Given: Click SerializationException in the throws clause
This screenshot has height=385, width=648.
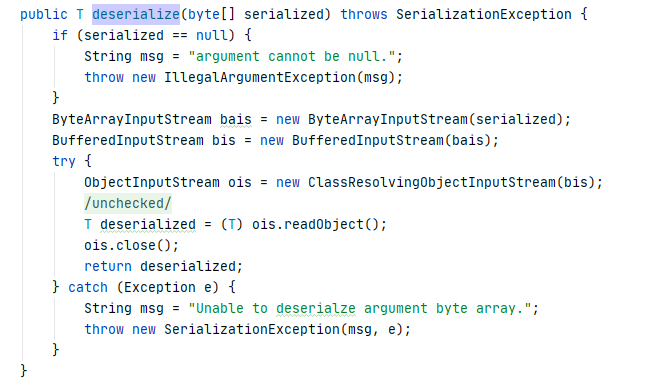Looking at the screenshot, I should [x=484, y=14].
